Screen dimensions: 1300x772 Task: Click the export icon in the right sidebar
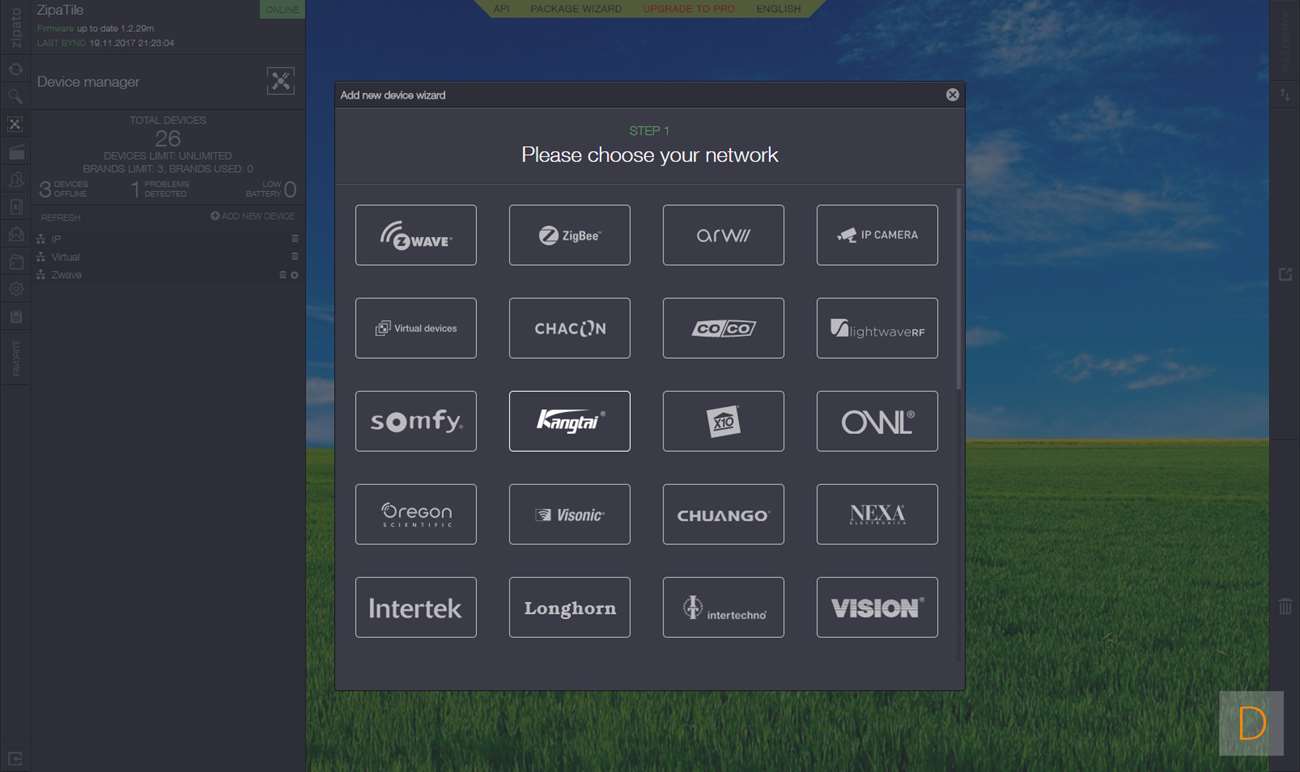click(x=1285, y=274)
